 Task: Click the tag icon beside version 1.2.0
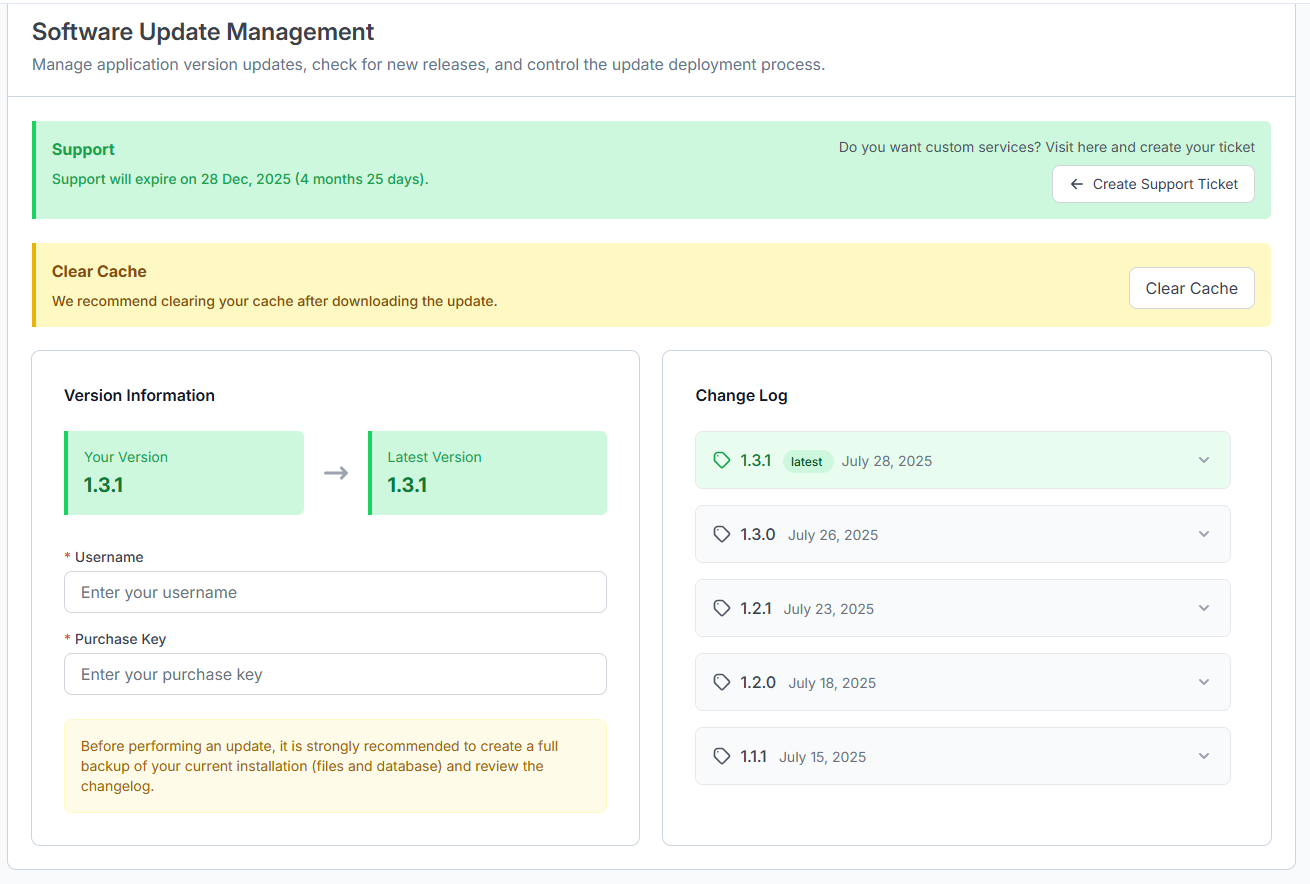(722, 682)
